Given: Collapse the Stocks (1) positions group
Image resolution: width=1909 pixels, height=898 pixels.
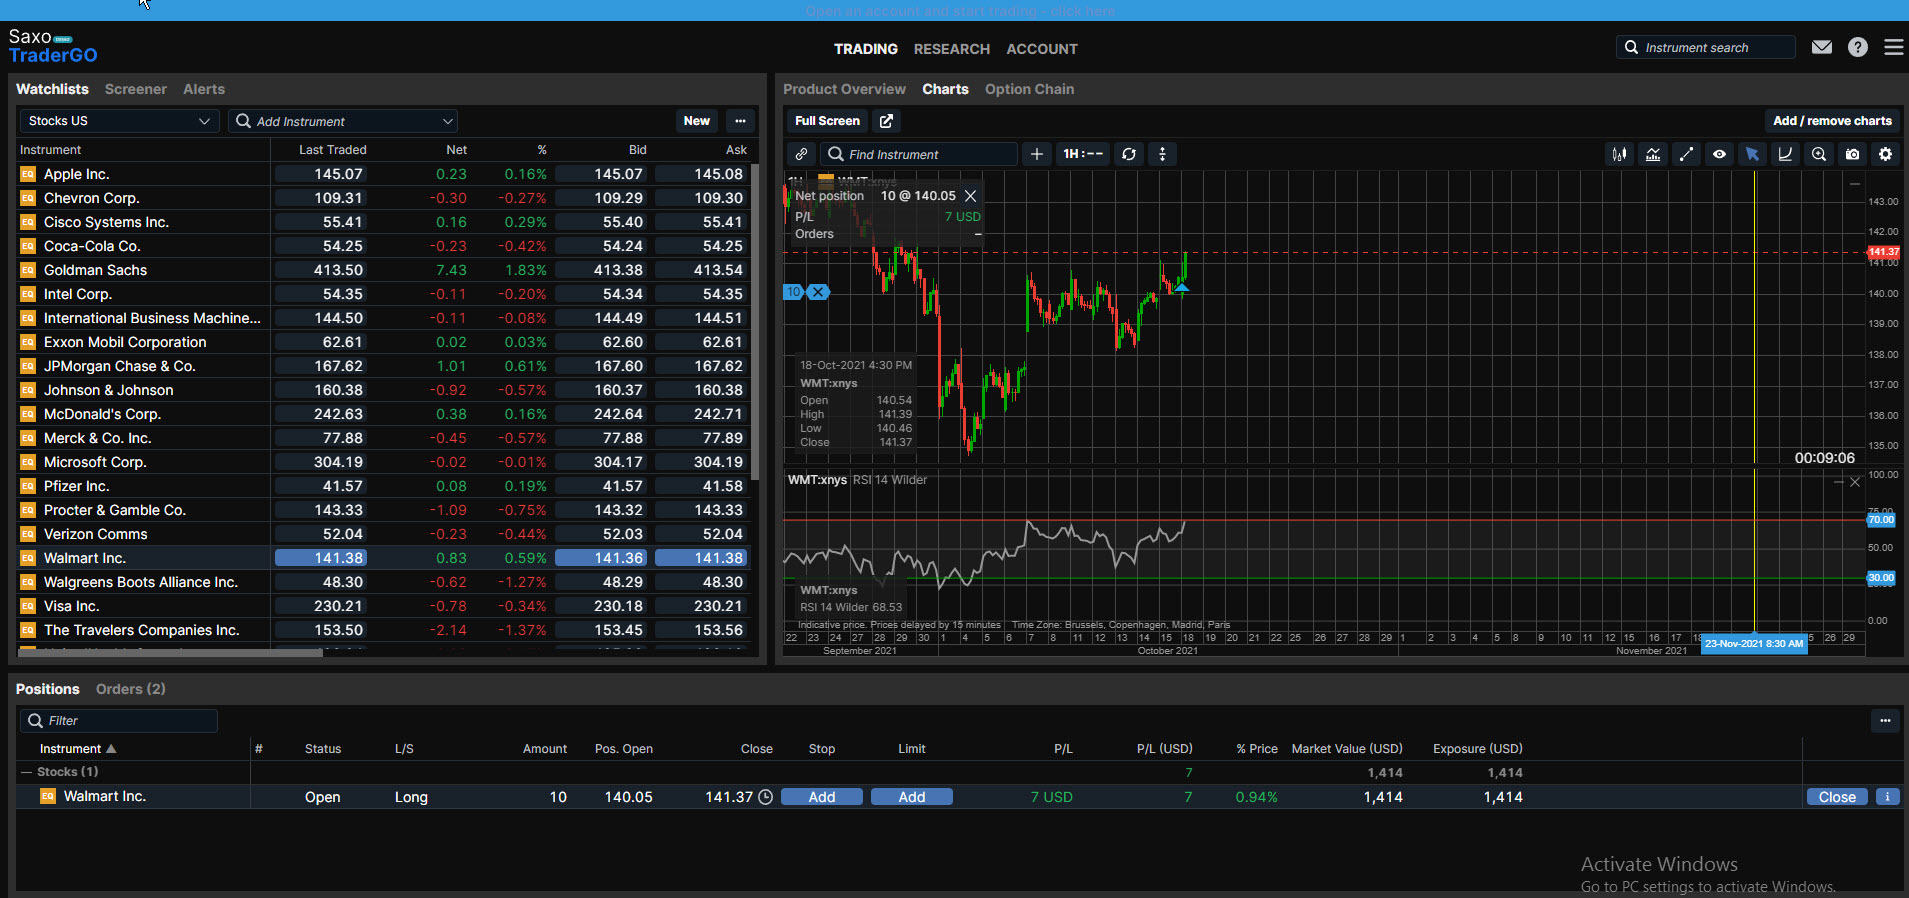Looking at the screenshot, I should click(26, 772).
